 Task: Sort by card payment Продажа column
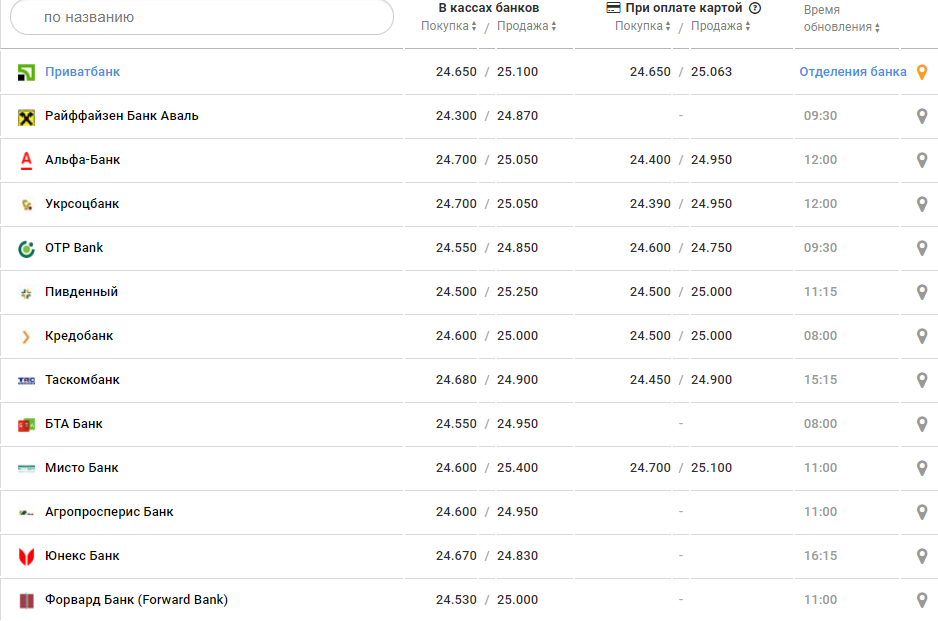coord(720,26)
